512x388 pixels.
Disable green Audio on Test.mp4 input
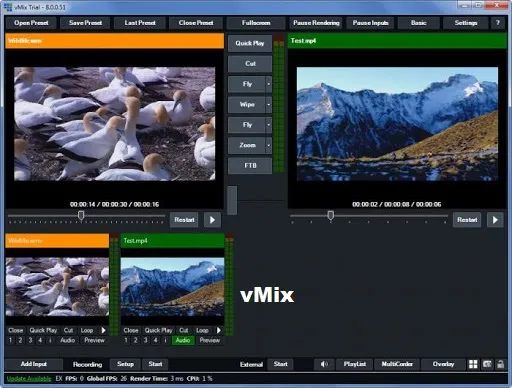pyautogui.click(x=183, y=340)
